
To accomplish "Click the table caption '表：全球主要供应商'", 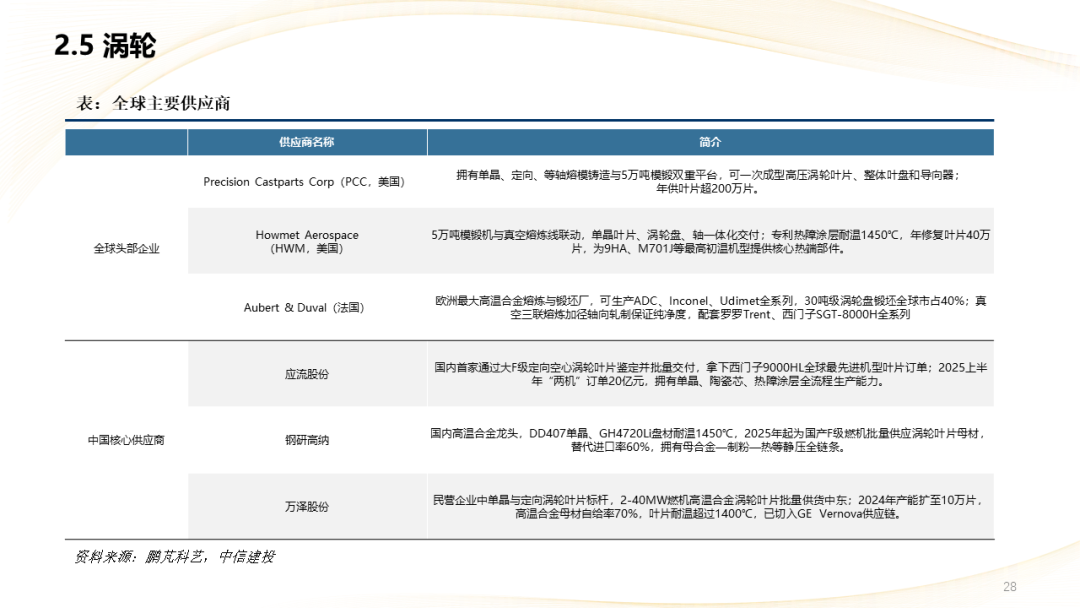I will pos(153,103).
